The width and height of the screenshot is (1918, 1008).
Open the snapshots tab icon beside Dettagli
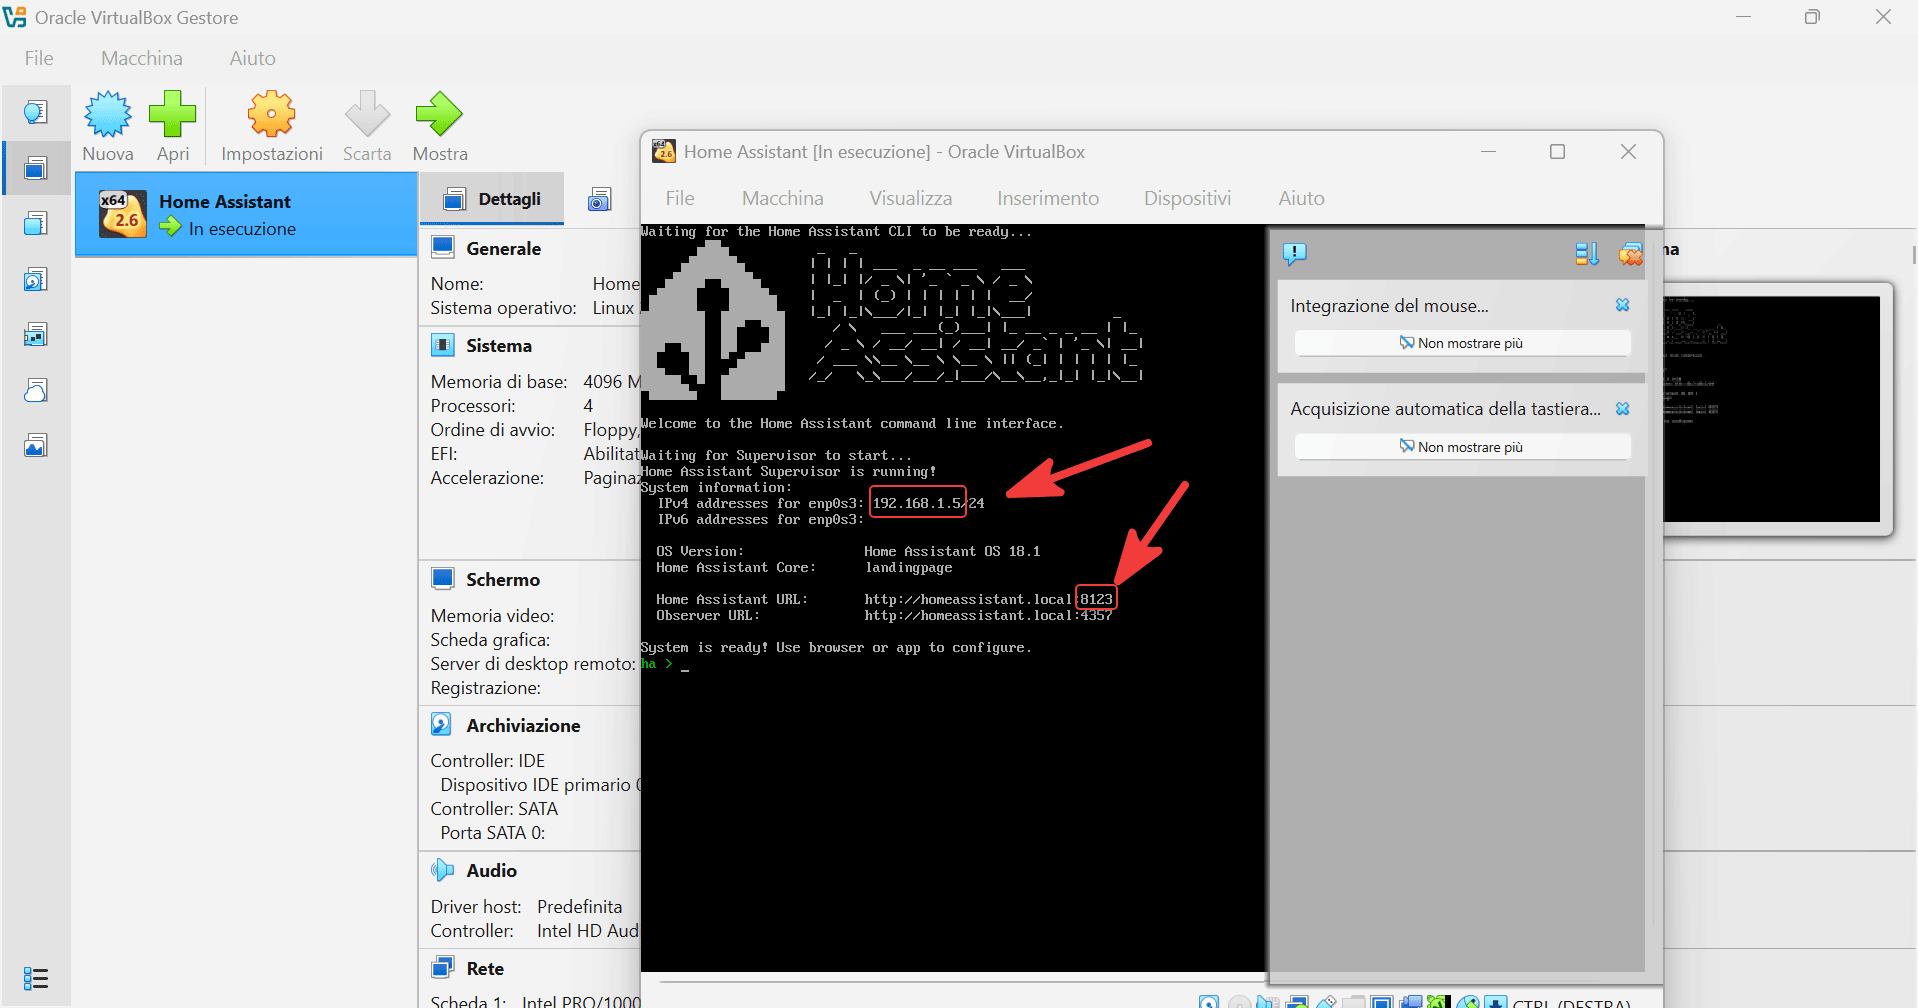599,199
